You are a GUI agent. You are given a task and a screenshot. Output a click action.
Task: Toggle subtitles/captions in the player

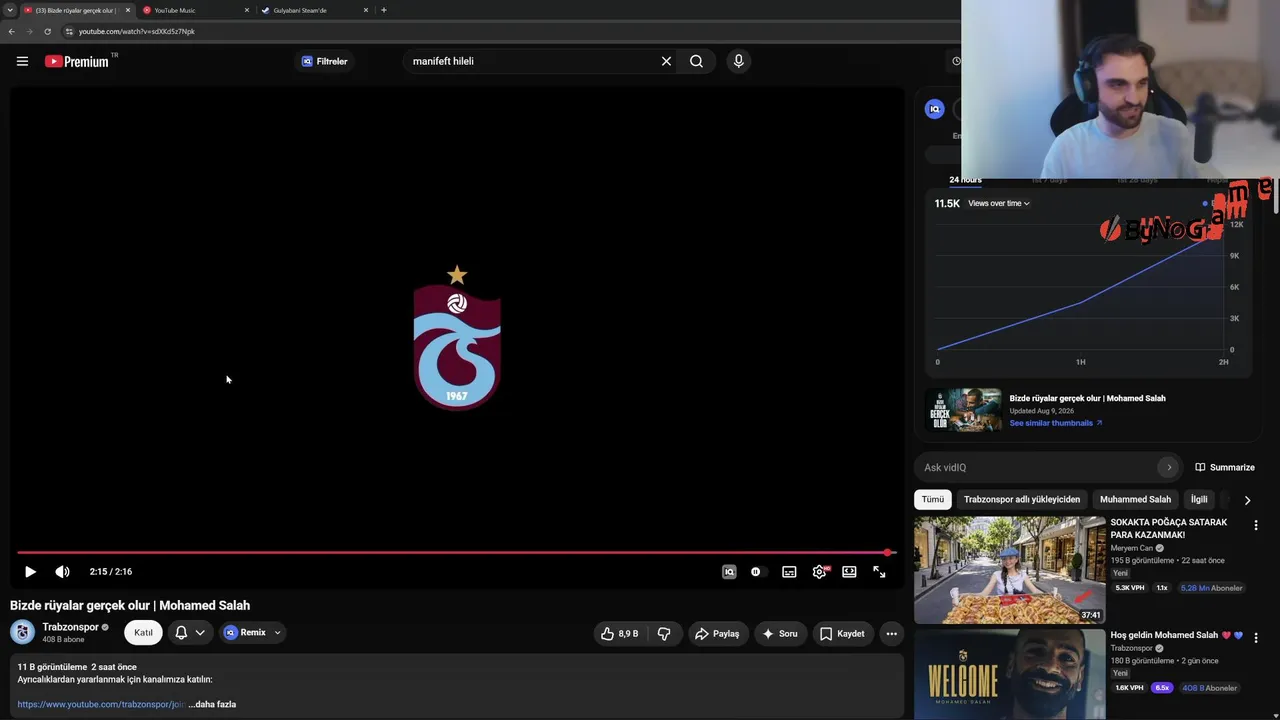789,572
